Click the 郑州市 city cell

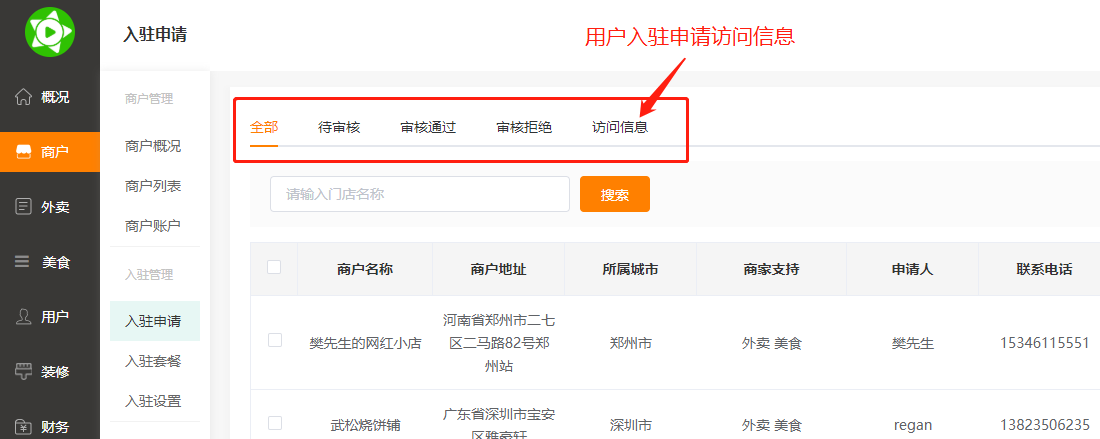click(631, 344)
